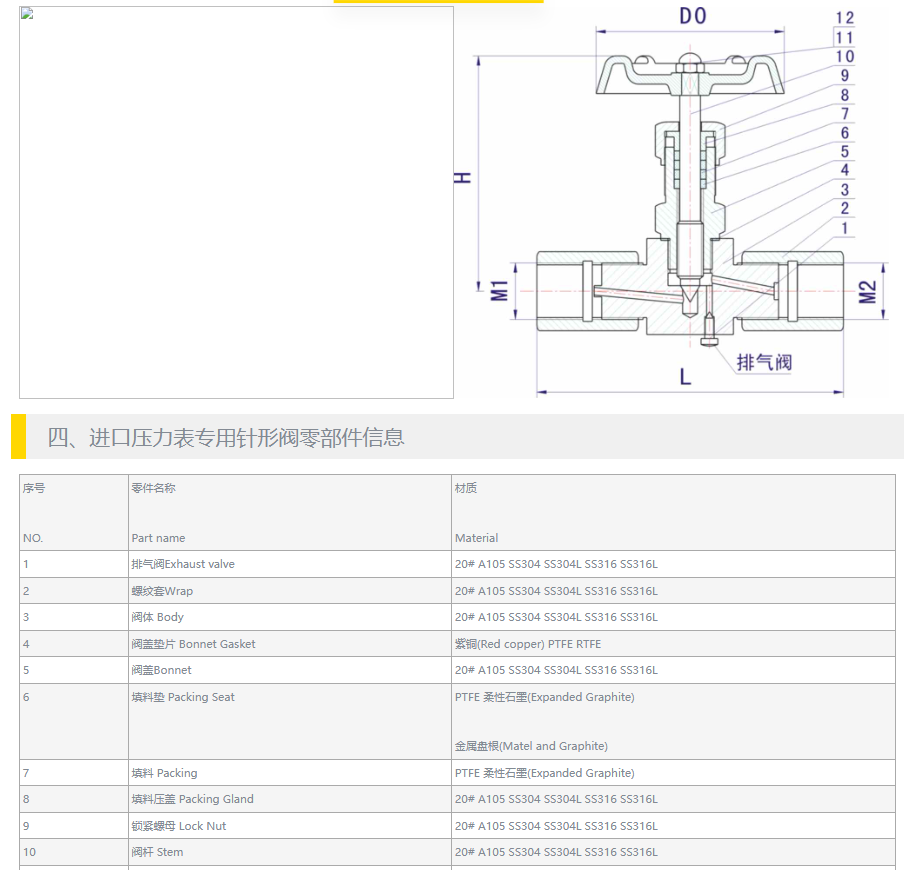Screen dimensions: 906x870
Task: Click the D0 dimension label above the handwheel
Action: 692,16
